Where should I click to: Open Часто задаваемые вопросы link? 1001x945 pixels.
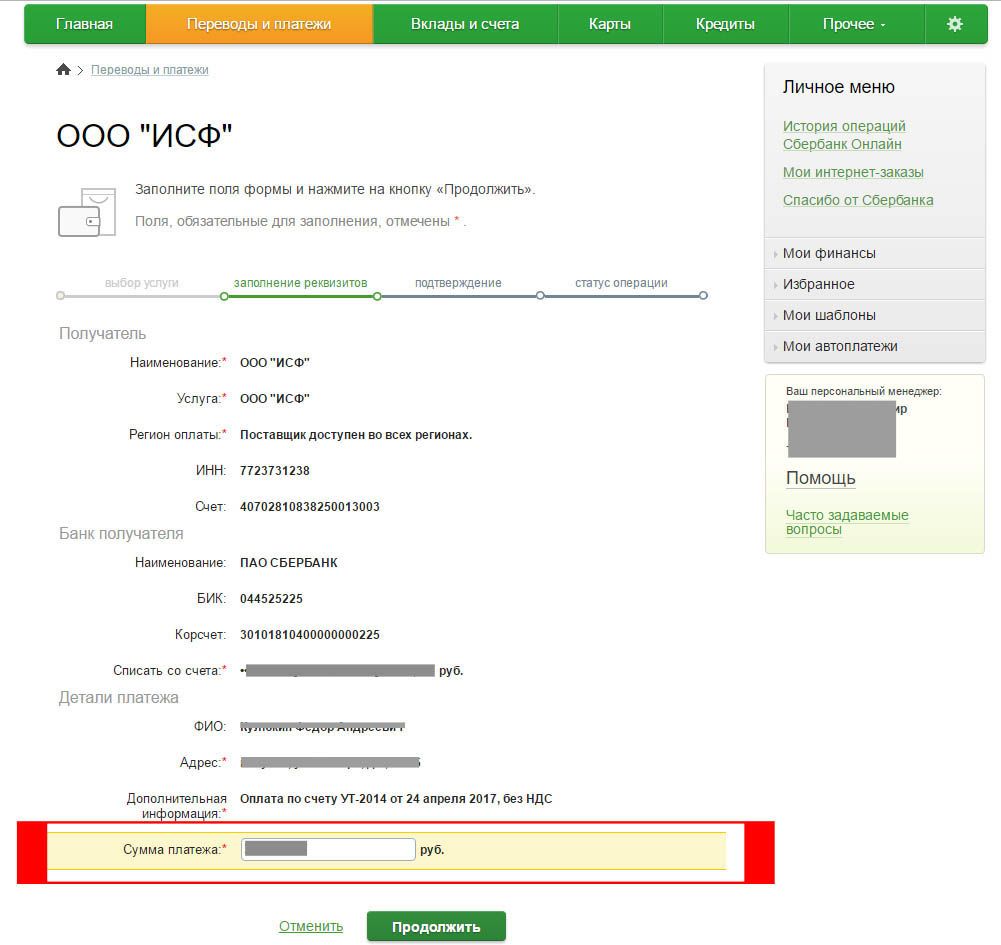tap(846, 522)
